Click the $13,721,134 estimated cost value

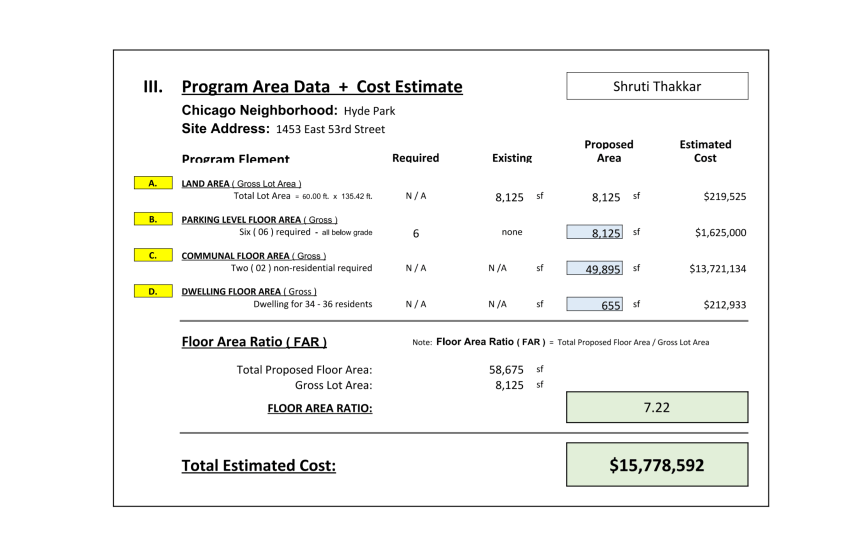coord(711,269)
